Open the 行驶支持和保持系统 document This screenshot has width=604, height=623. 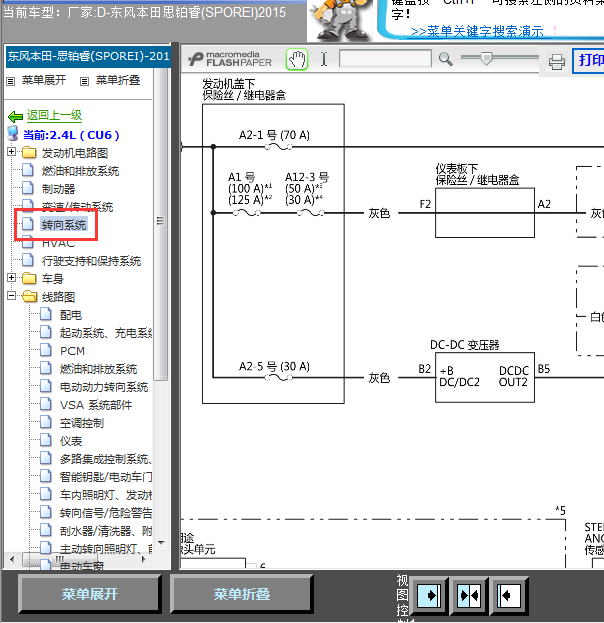point(91,261)
